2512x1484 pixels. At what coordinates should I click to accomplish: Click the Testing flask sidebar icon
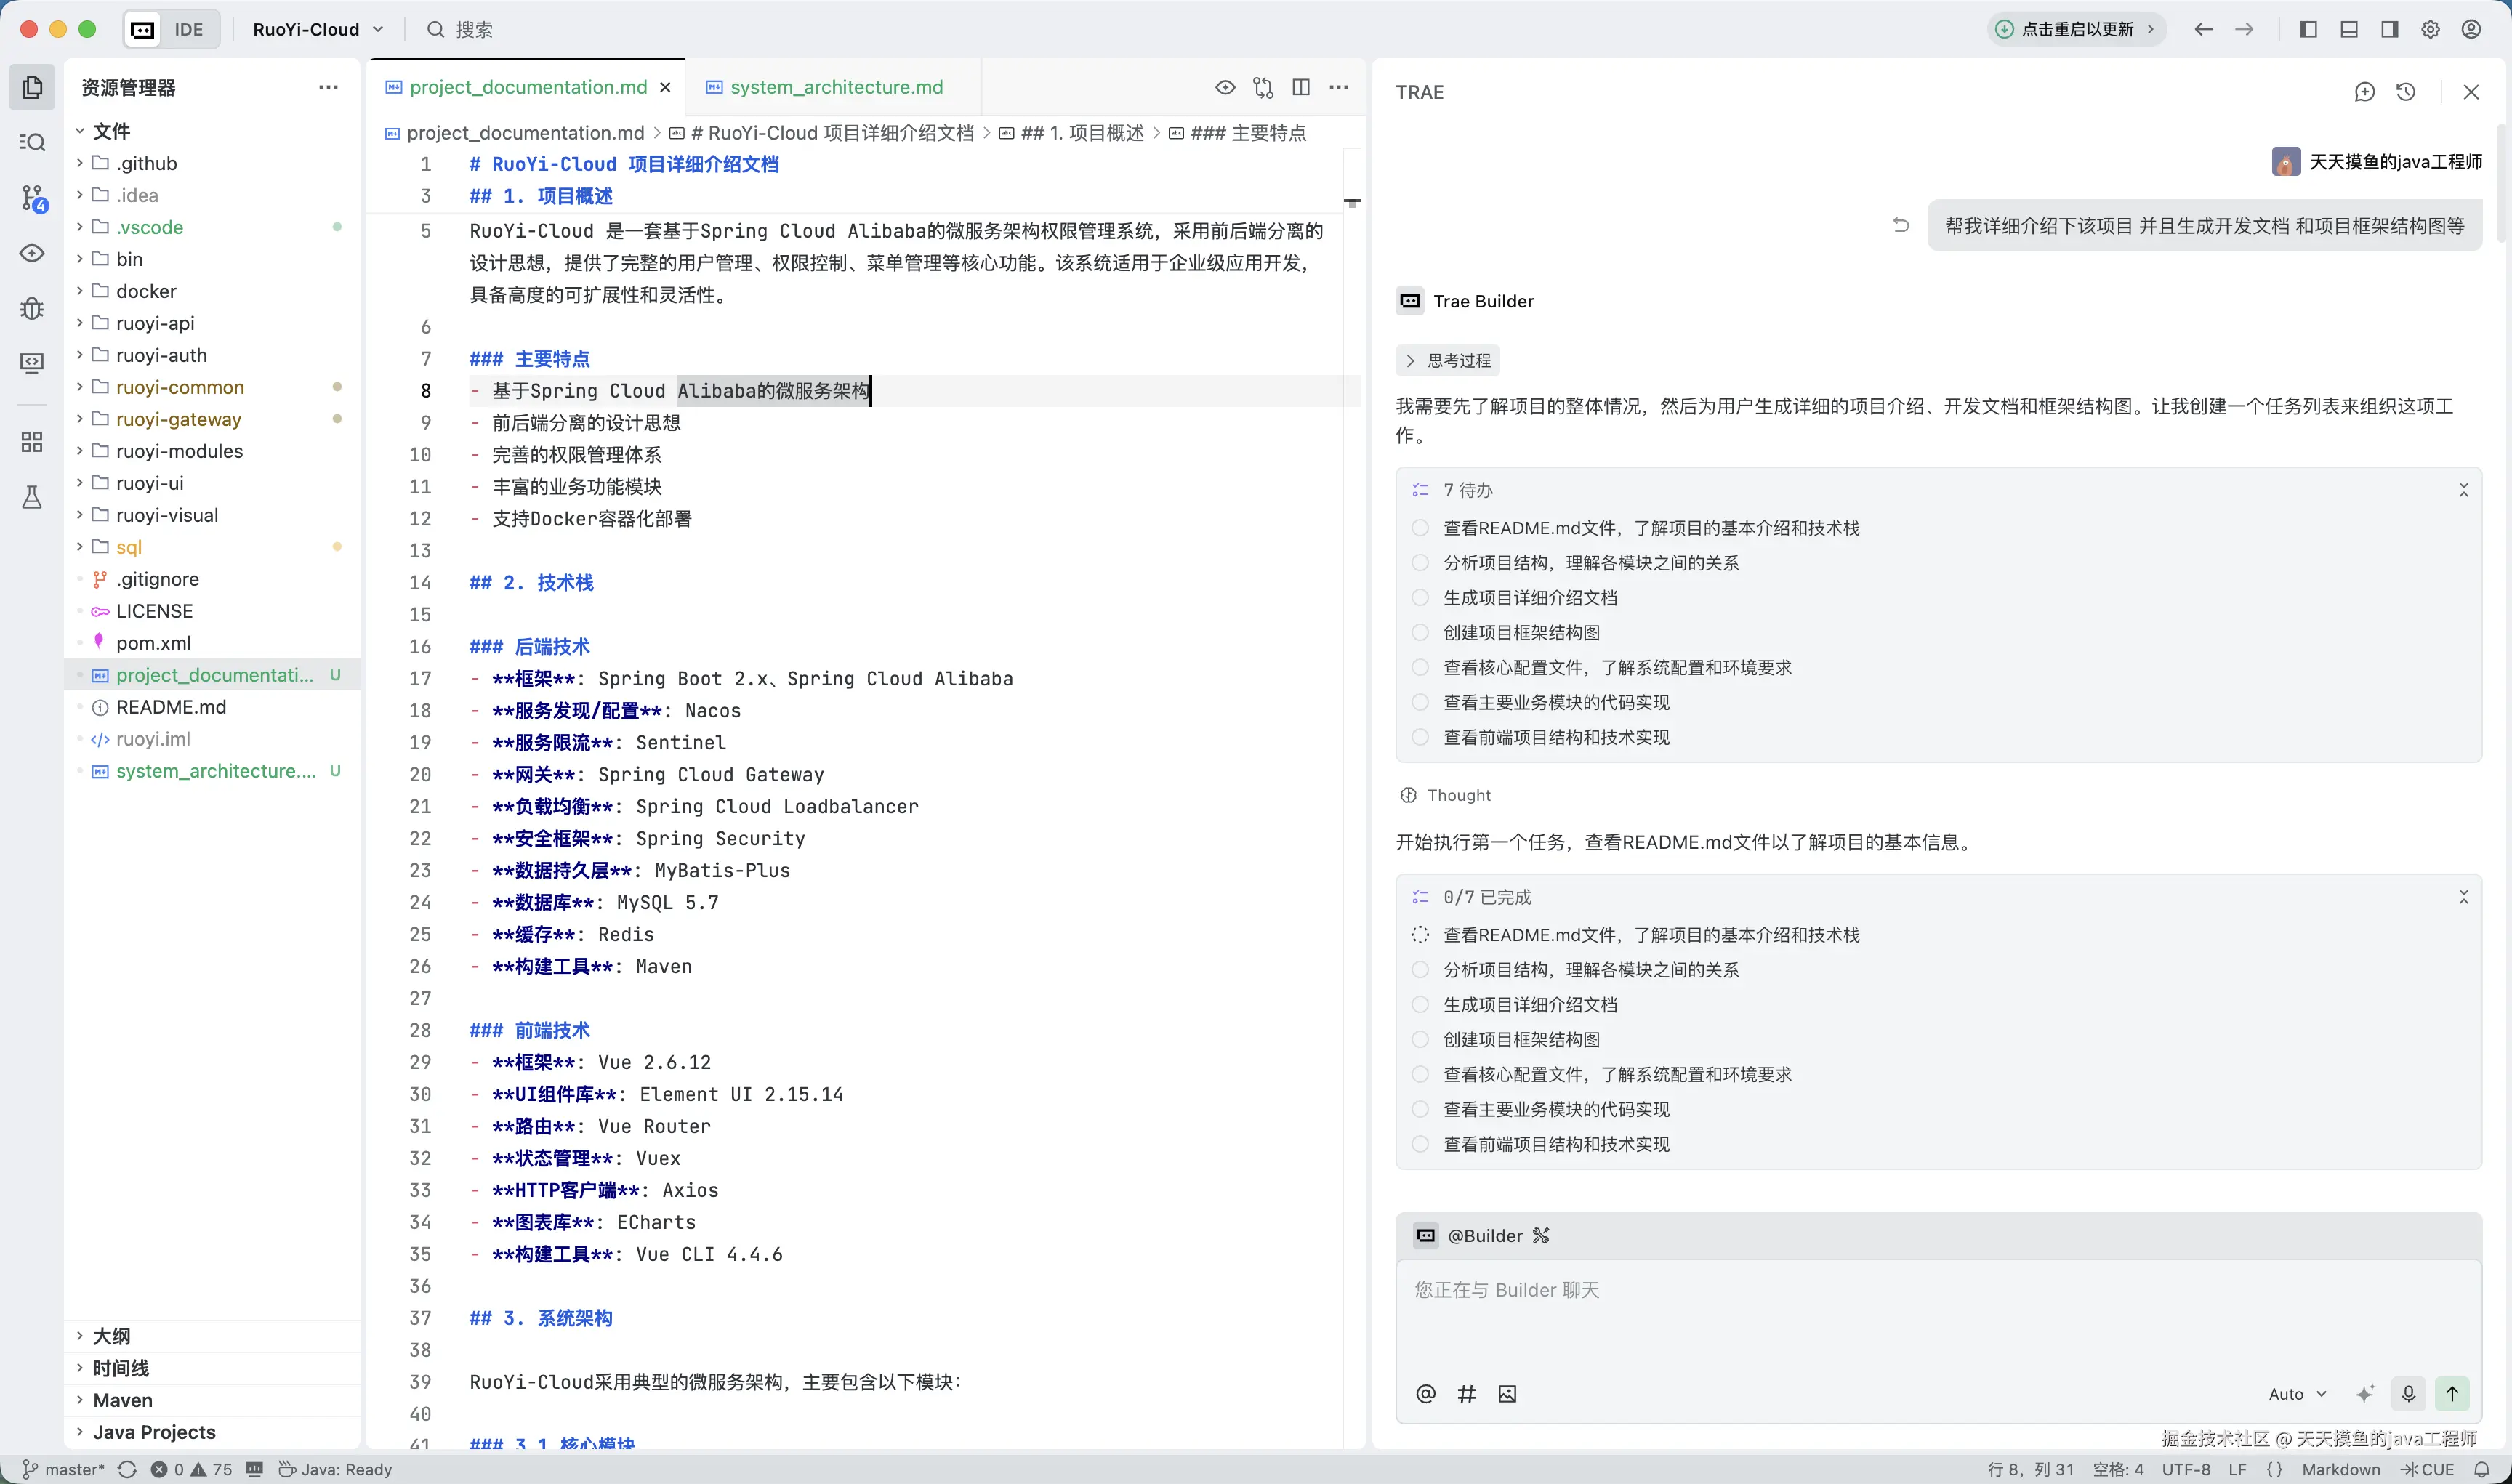click(x=32, y=497)
